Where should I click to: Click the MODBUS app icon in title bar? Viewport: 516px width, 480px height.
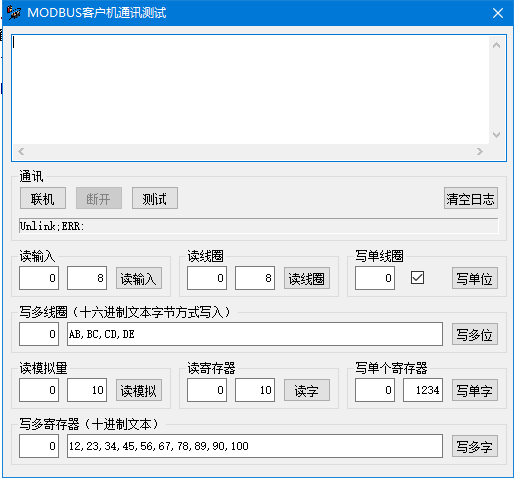point(14,13)
